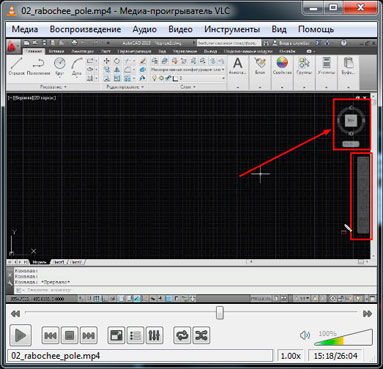This screenshot has height=369, width=383.
Task: Stop playback with the square button
Action: point(69,335)
